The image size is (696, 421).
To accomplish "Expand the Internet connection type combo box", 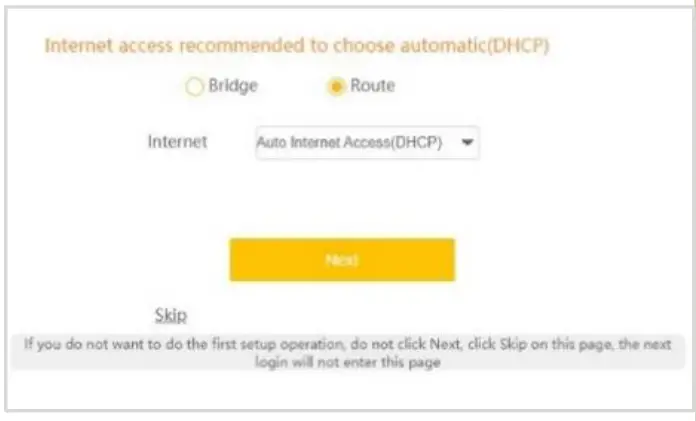I will [x=366, y=142].
